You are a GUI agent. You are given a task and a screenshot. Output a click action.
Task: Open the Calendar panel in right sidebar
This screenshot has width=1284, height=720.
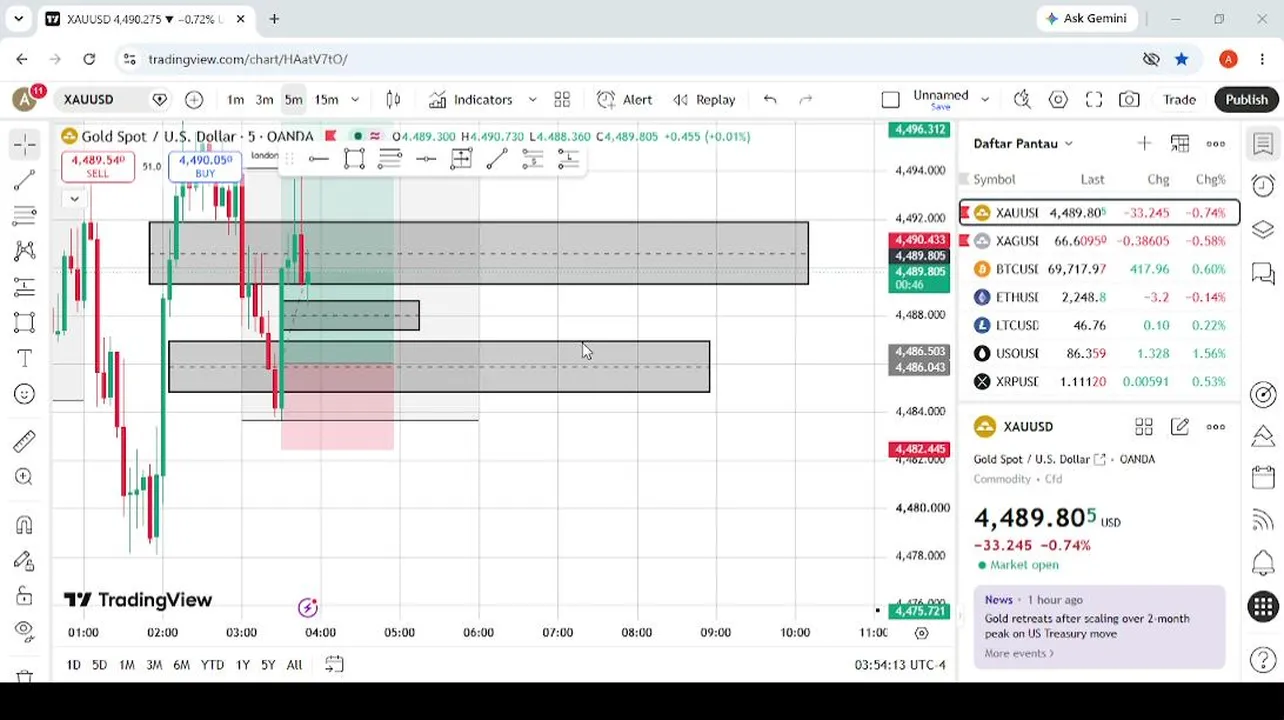click(x=1263, y=478)
